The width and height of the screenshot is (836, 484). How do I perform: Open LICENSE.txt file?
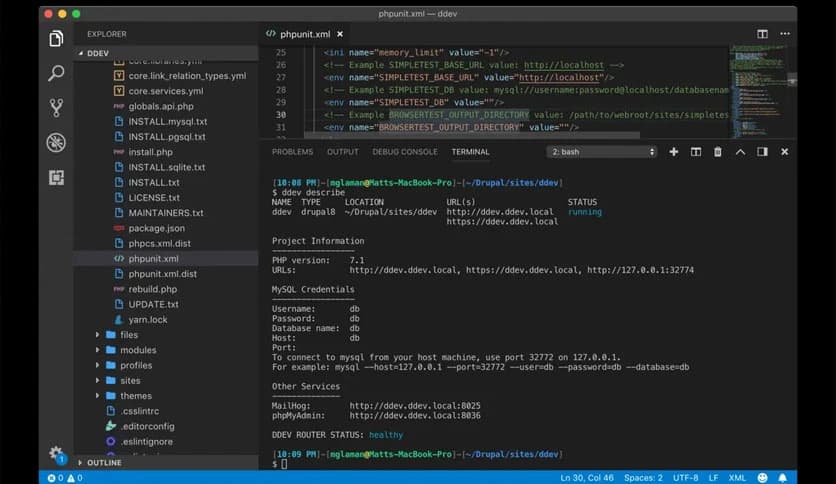coord(154,198)
